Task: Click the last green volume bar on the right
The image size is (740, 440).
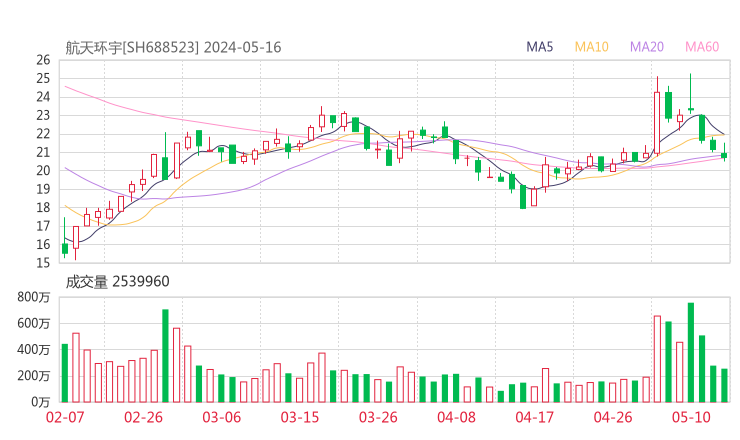Action: pyautogui.click(x=724, y=386)
